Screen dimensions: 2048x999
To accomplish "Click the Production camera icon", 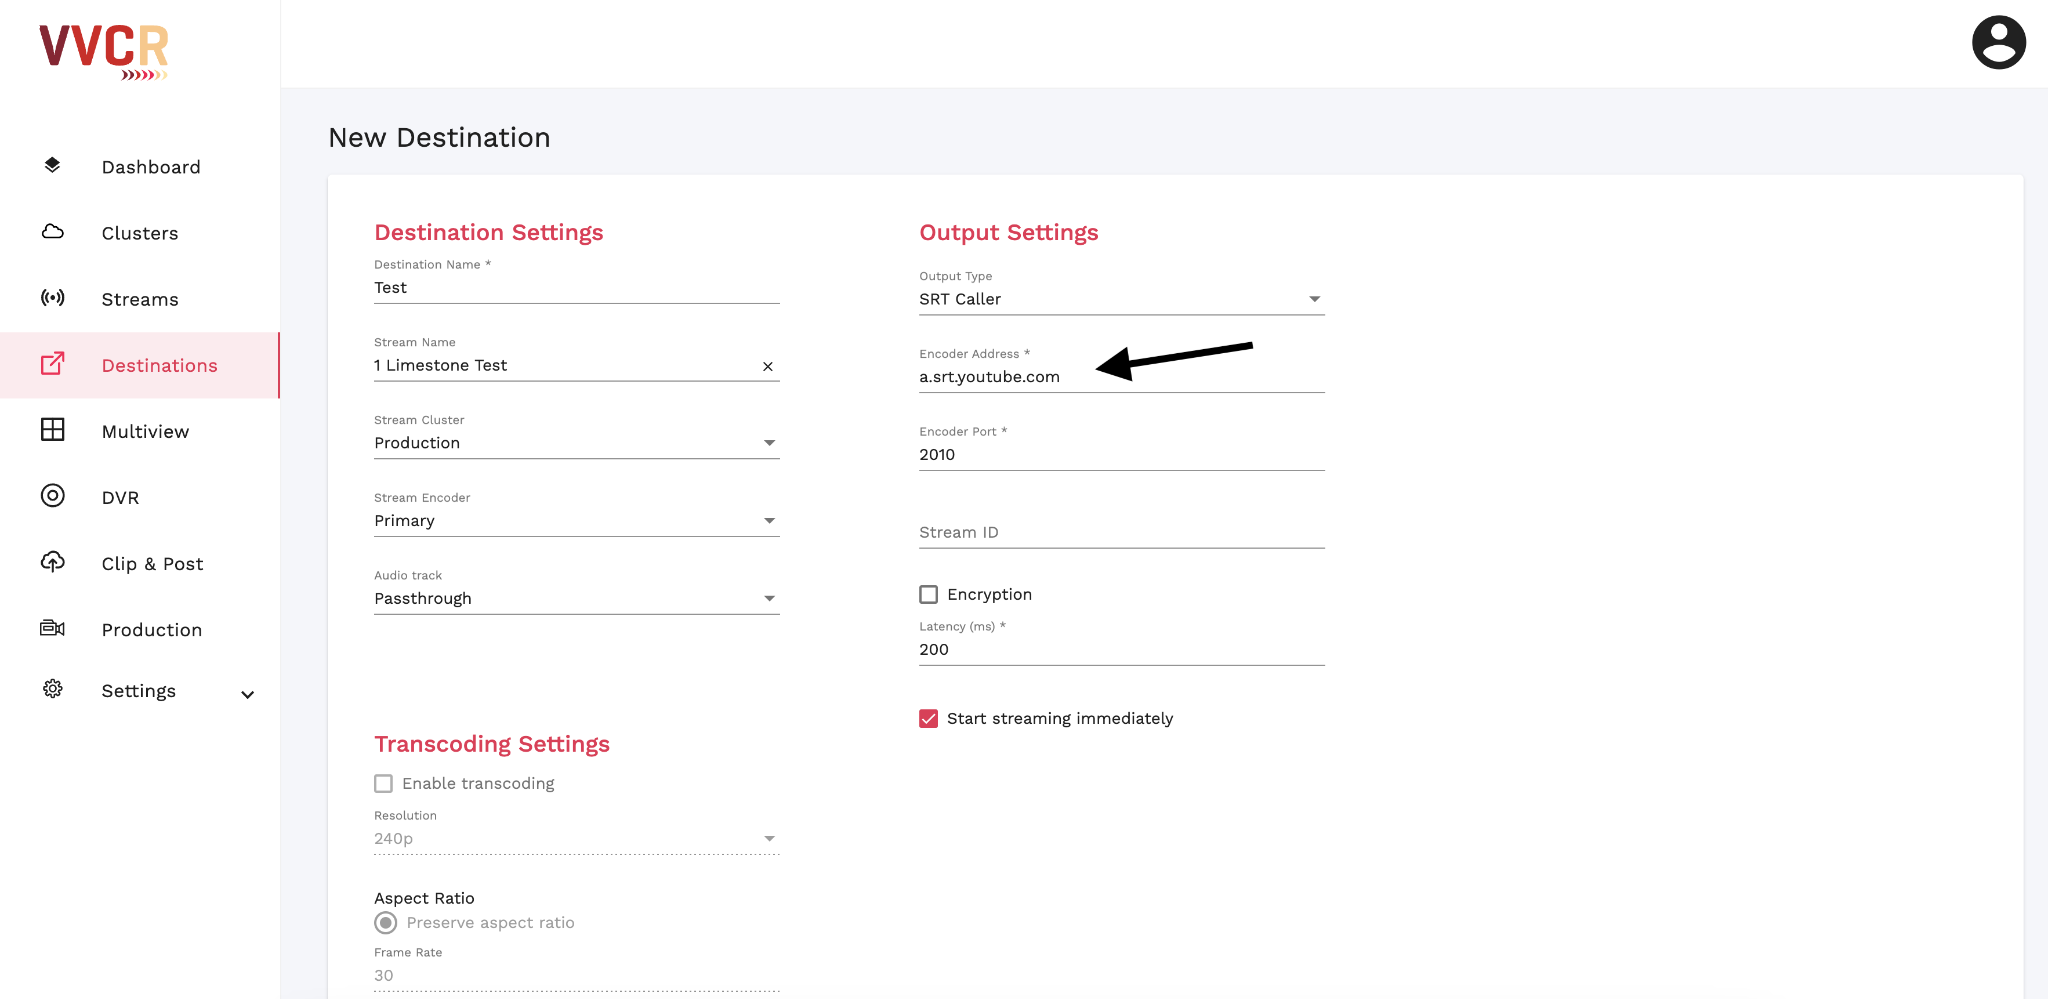I will click(x=52, y=628).
